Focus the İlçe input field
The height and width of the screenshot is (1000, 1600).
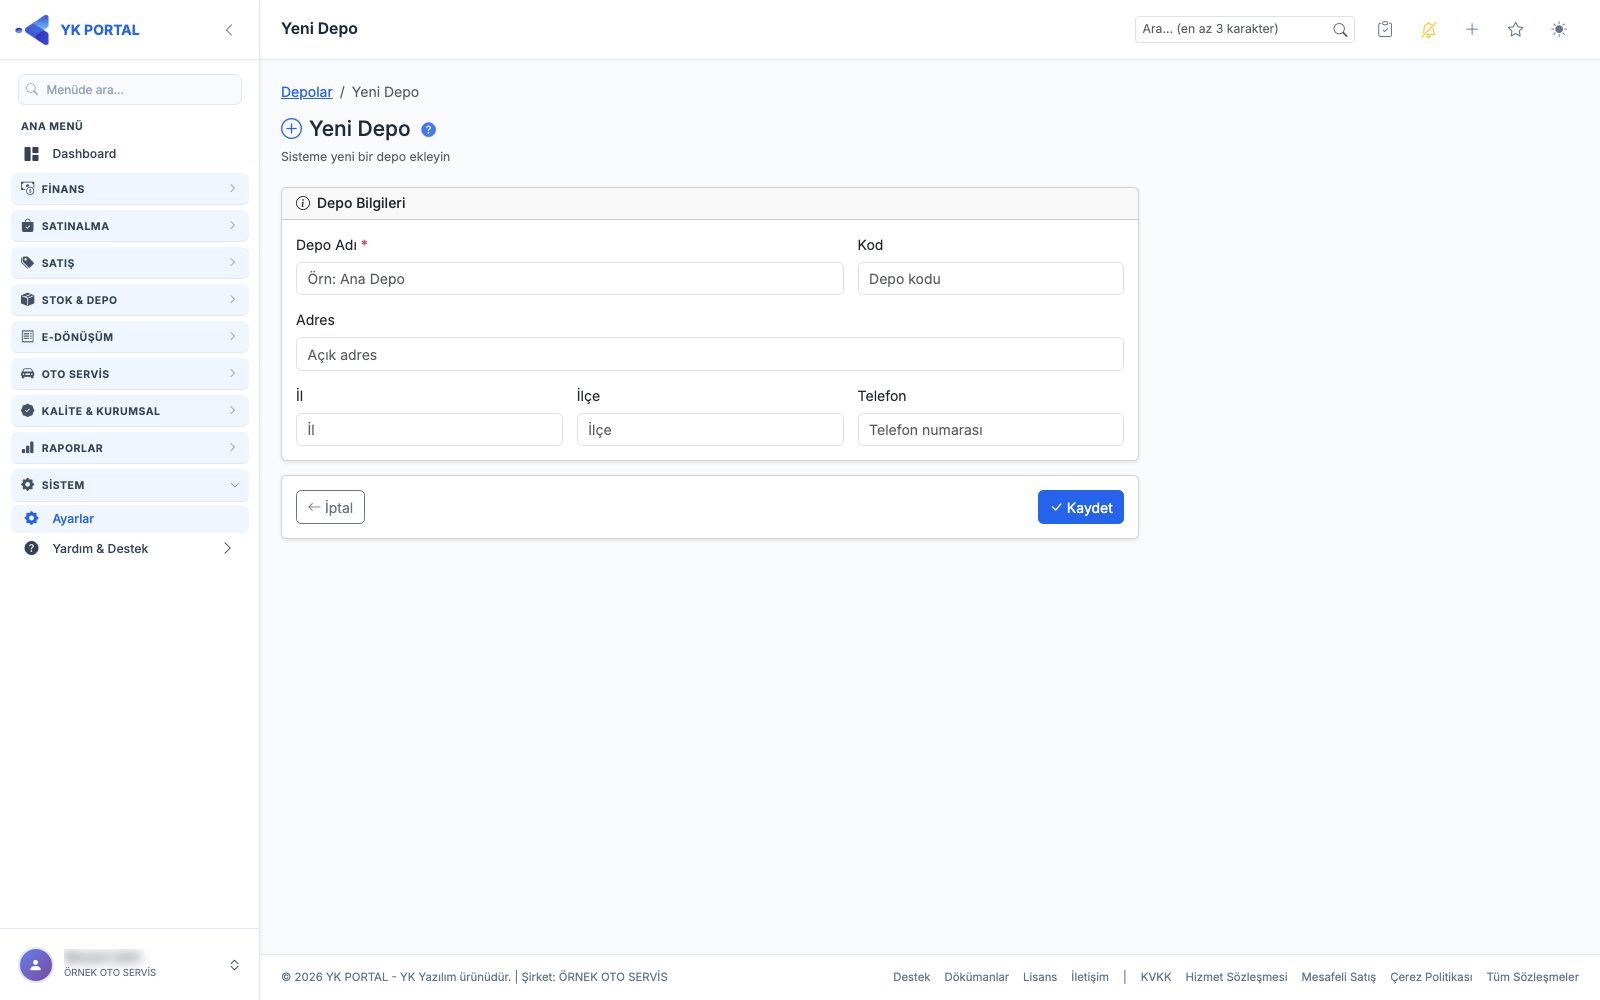point(710,430)
